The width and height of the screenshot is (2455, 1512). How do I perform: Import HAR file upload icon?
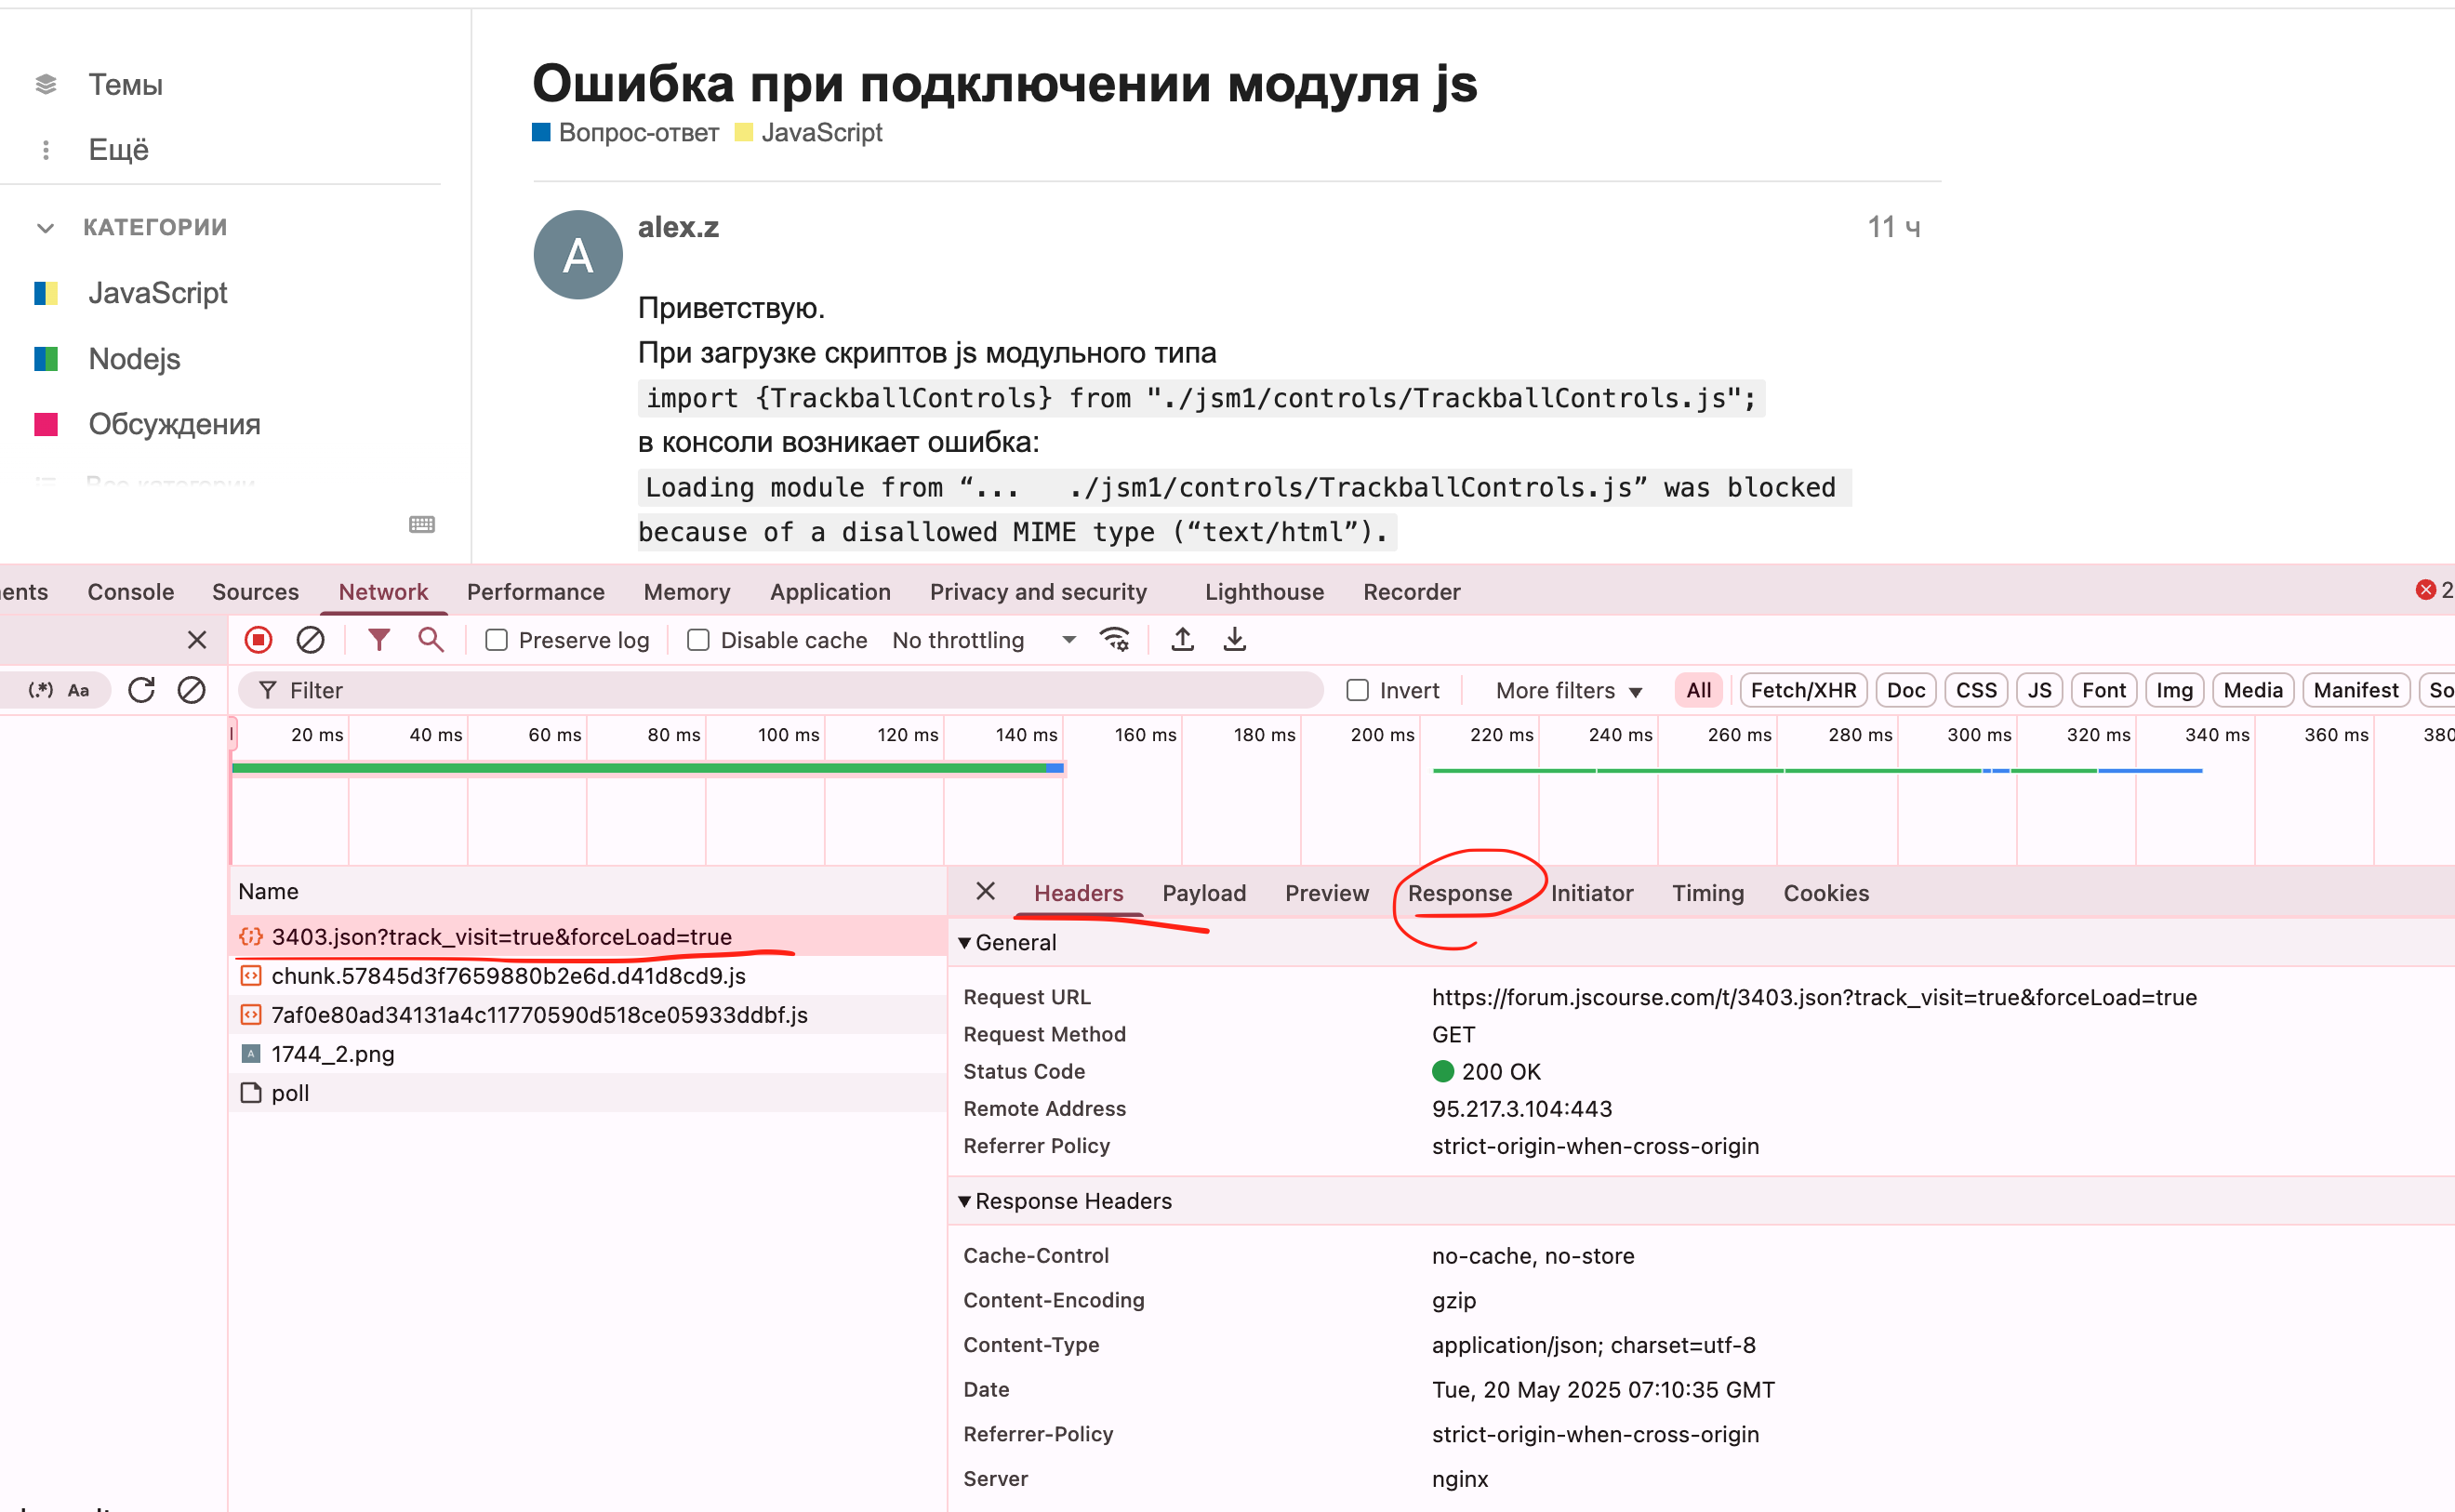[1182, 640]
